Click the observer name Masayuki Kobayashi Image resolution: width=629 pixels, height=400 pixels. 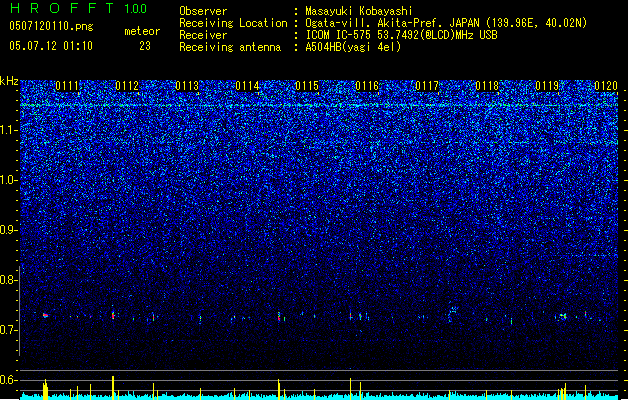(359, 11)
